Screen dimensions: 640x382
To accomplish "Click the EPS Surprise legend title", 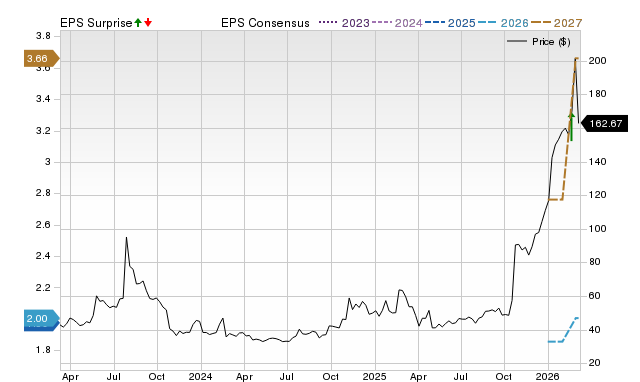I will (x=96, y=23).
